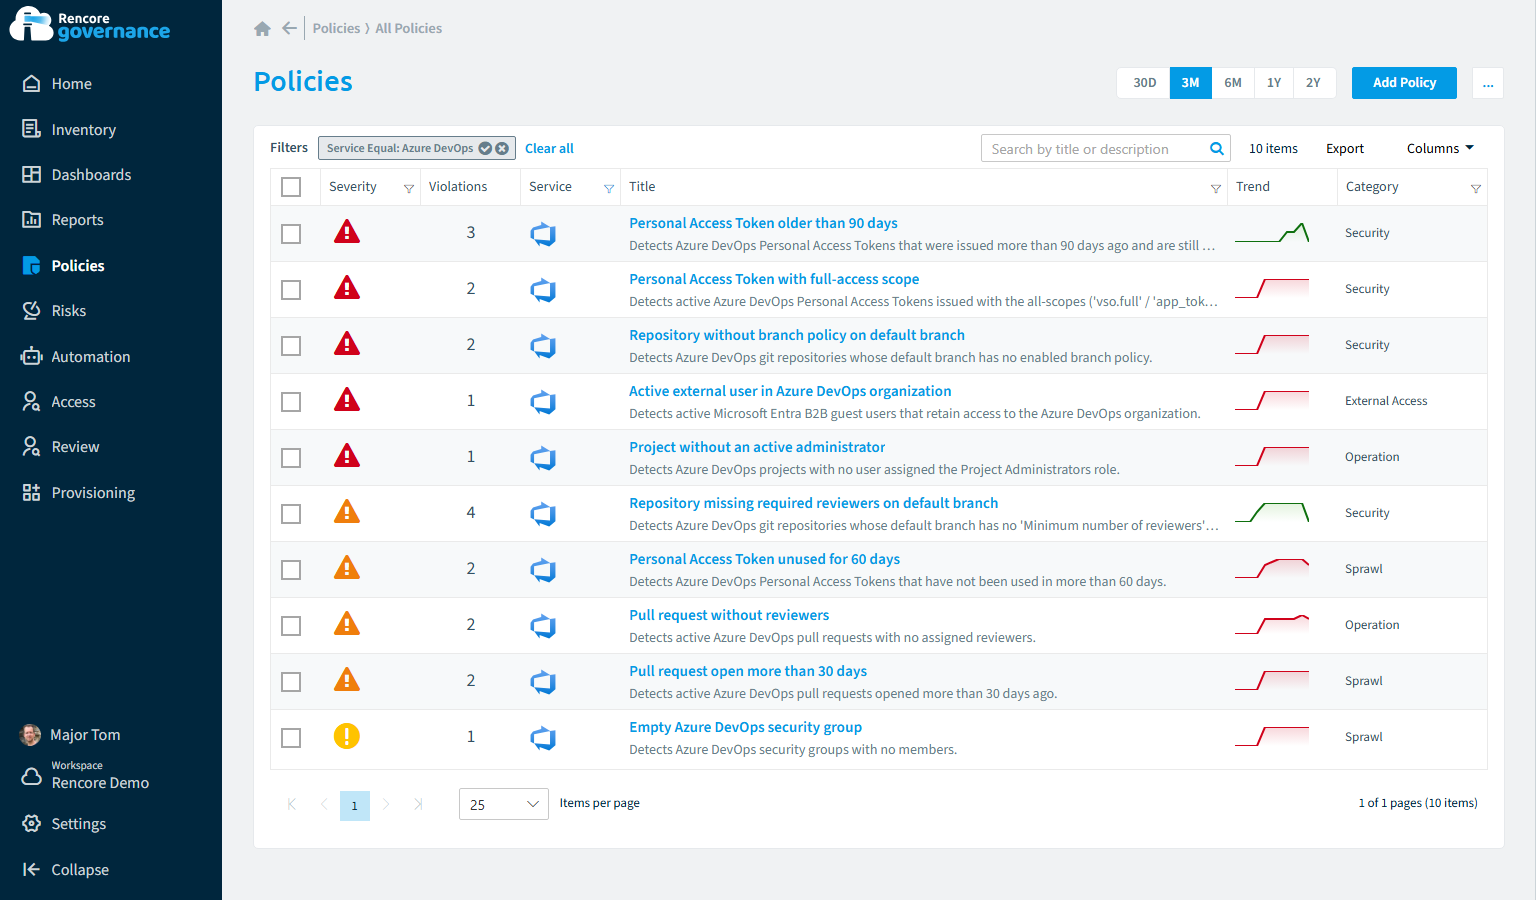Viewport: 1536px width, 900px height.
Task: Open Pull request without reviewers policy
Action: coord(729,615)
